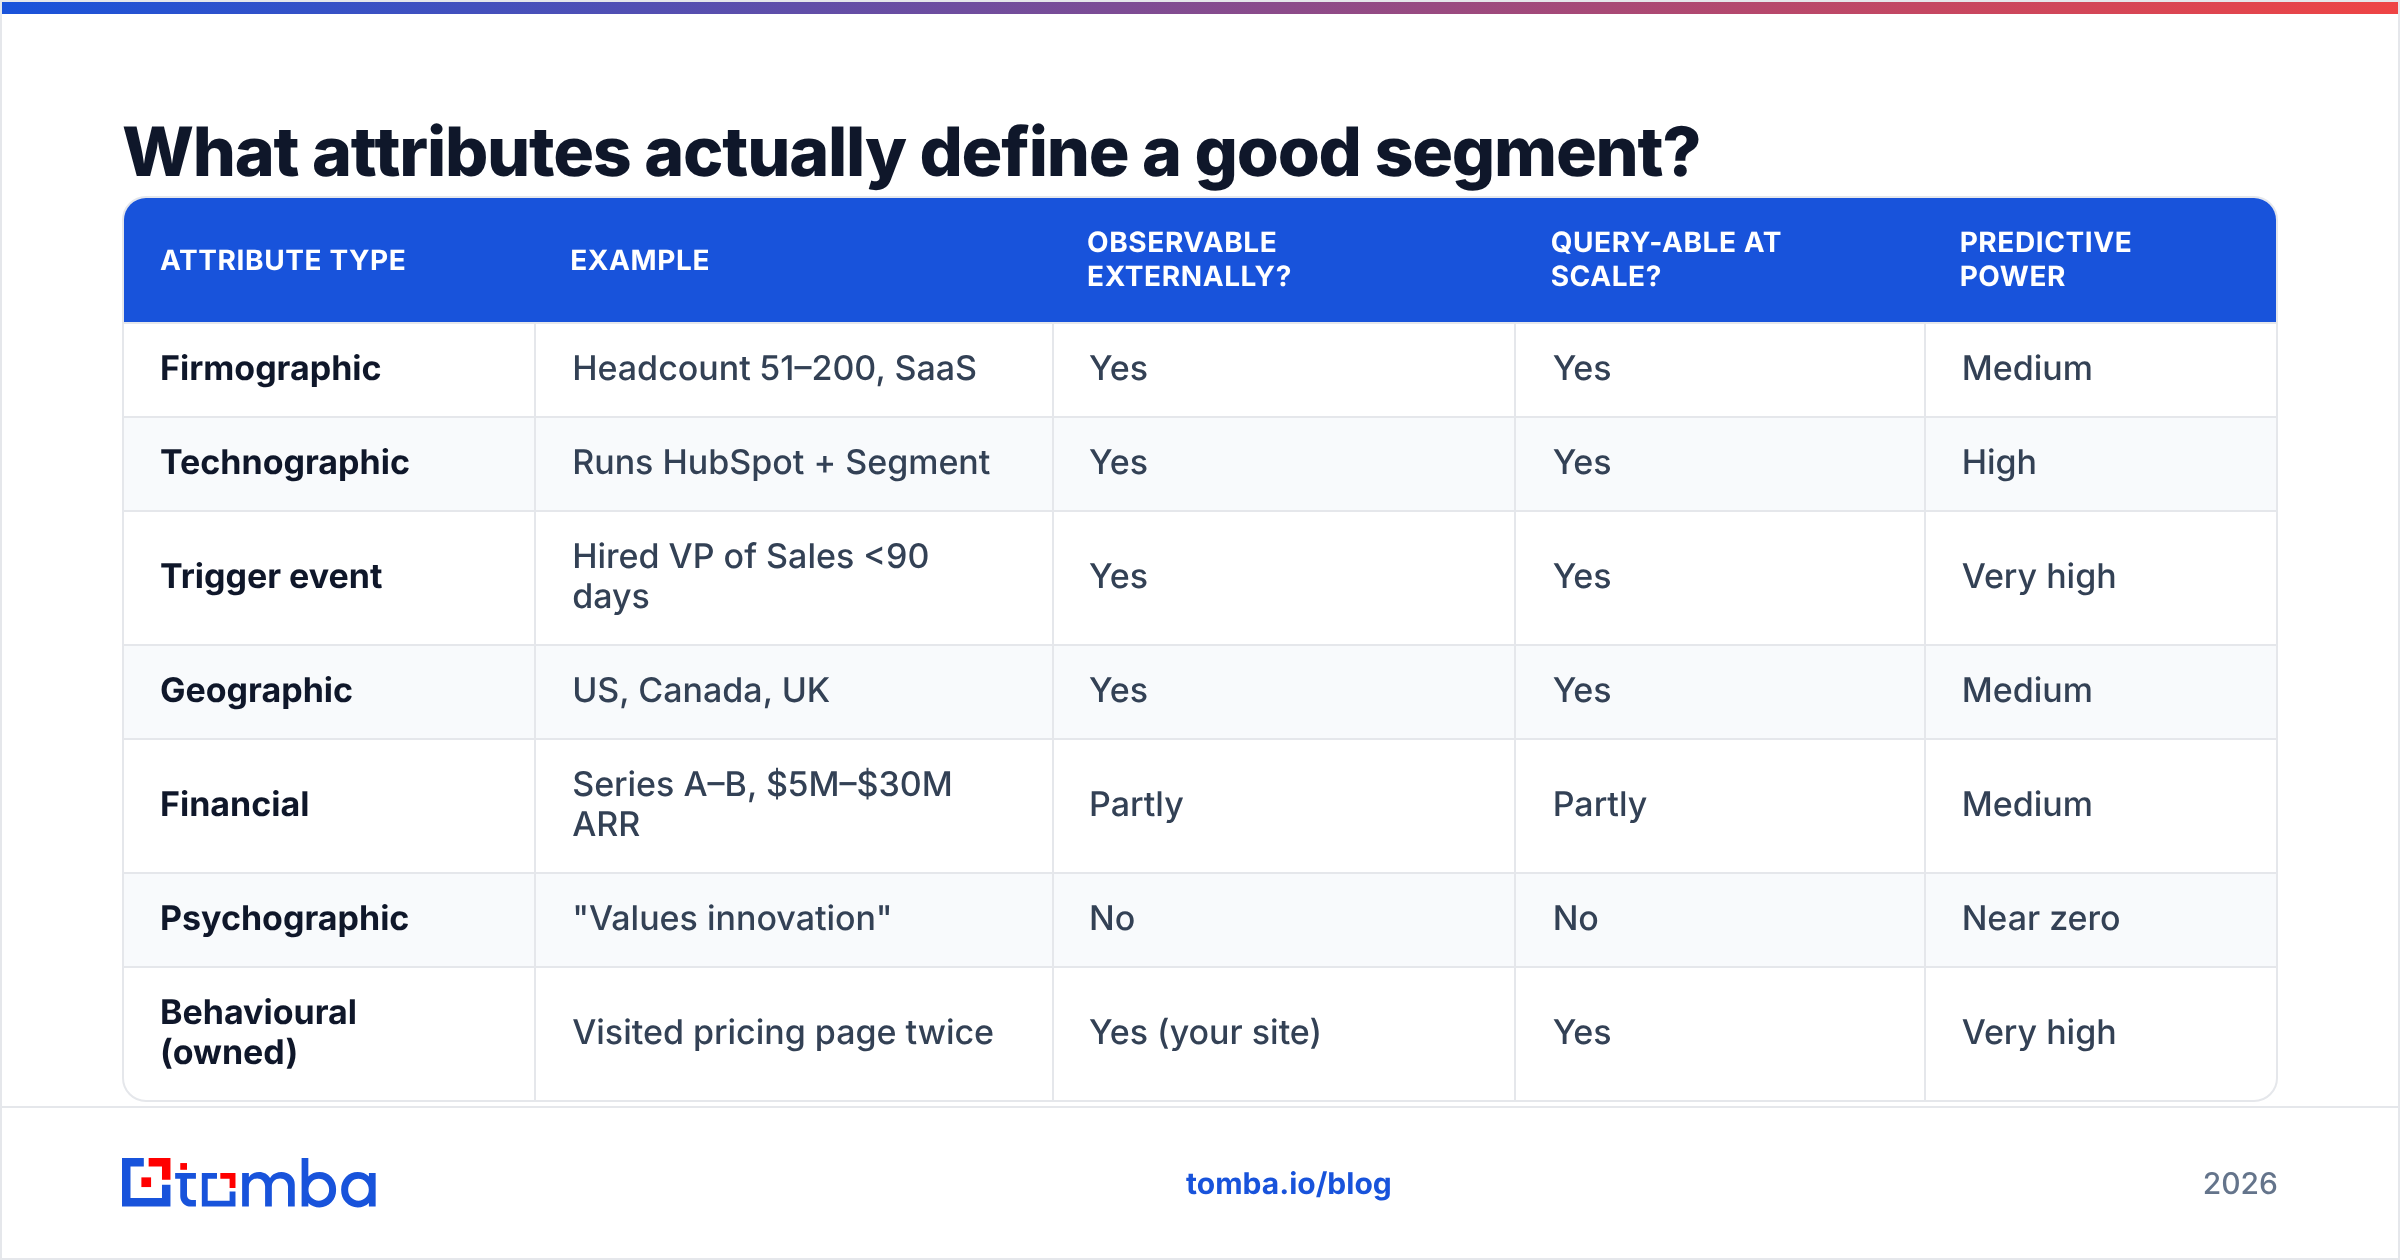Screen dimensions: 2400x1260
Task: Click Observable 'Yes' in Geographic row
Action: tap(1118, 691)
